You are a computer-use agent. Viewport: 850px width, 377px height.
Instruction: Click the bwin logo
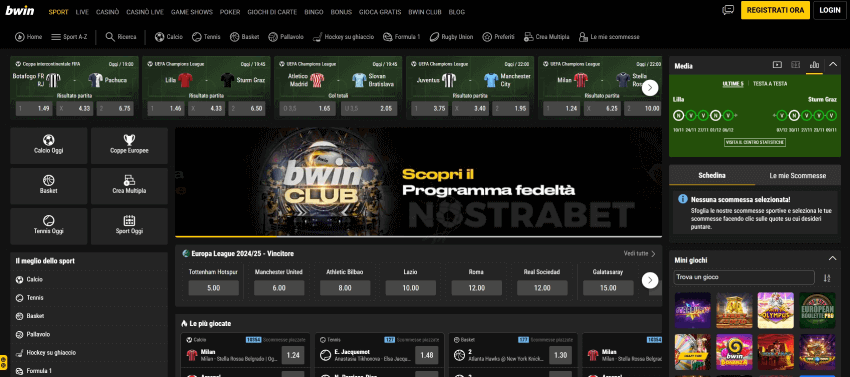click(20, 10)
